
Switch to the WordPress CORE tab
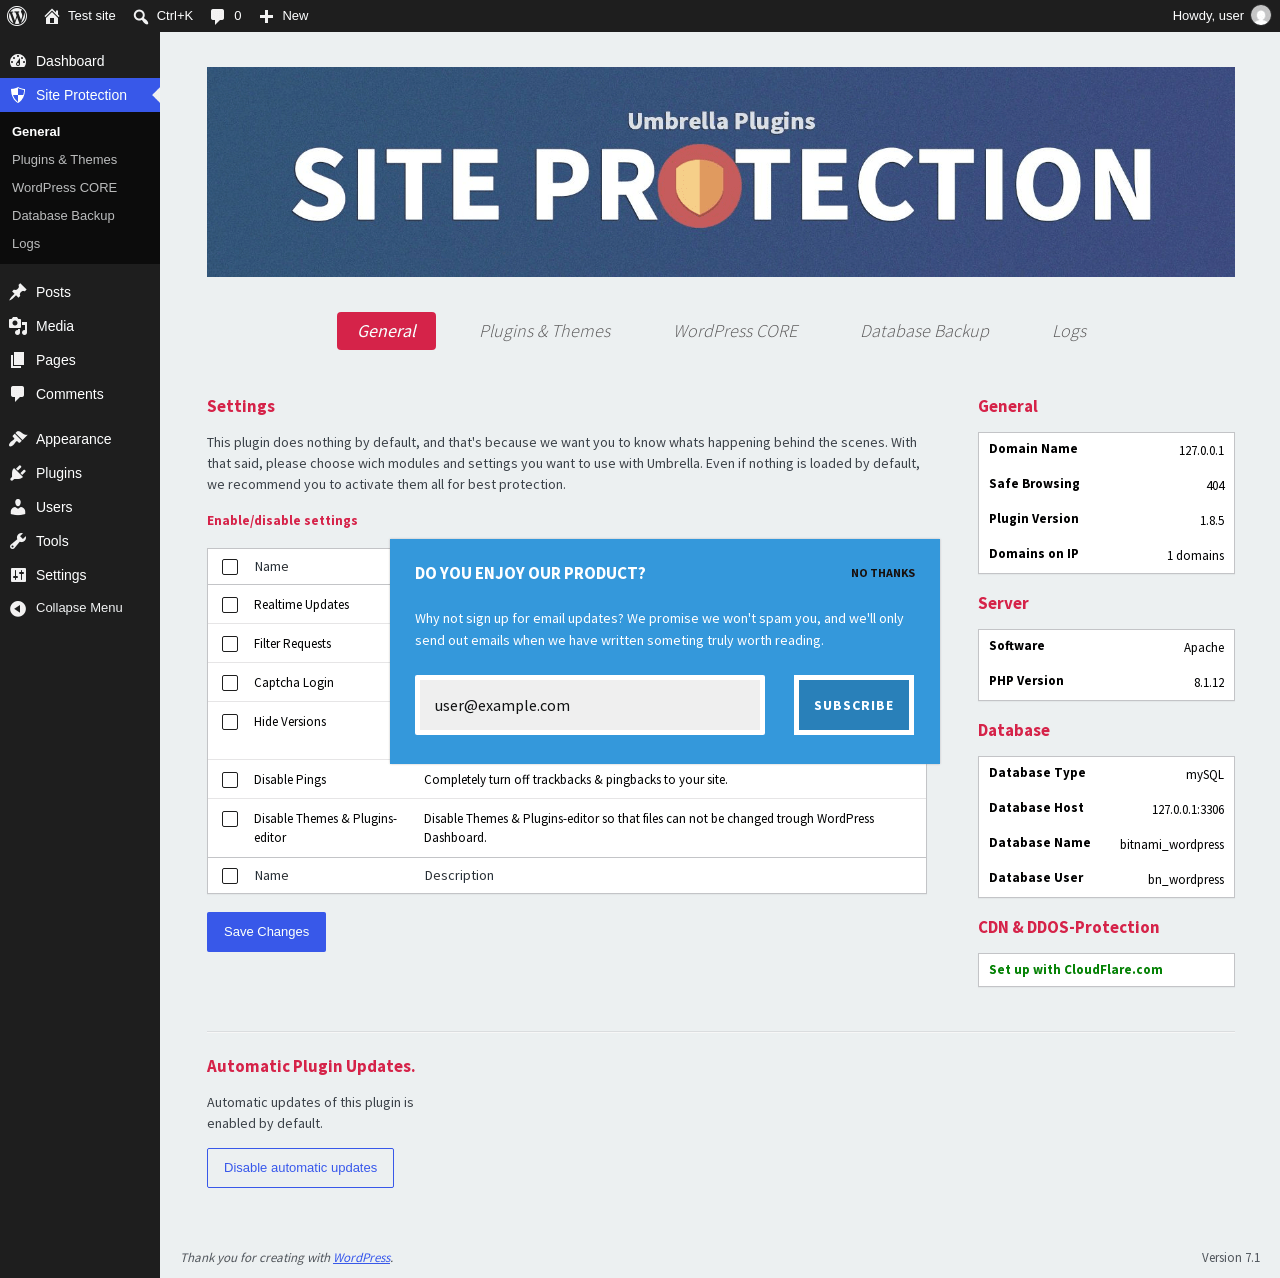(x=736, y=331)
